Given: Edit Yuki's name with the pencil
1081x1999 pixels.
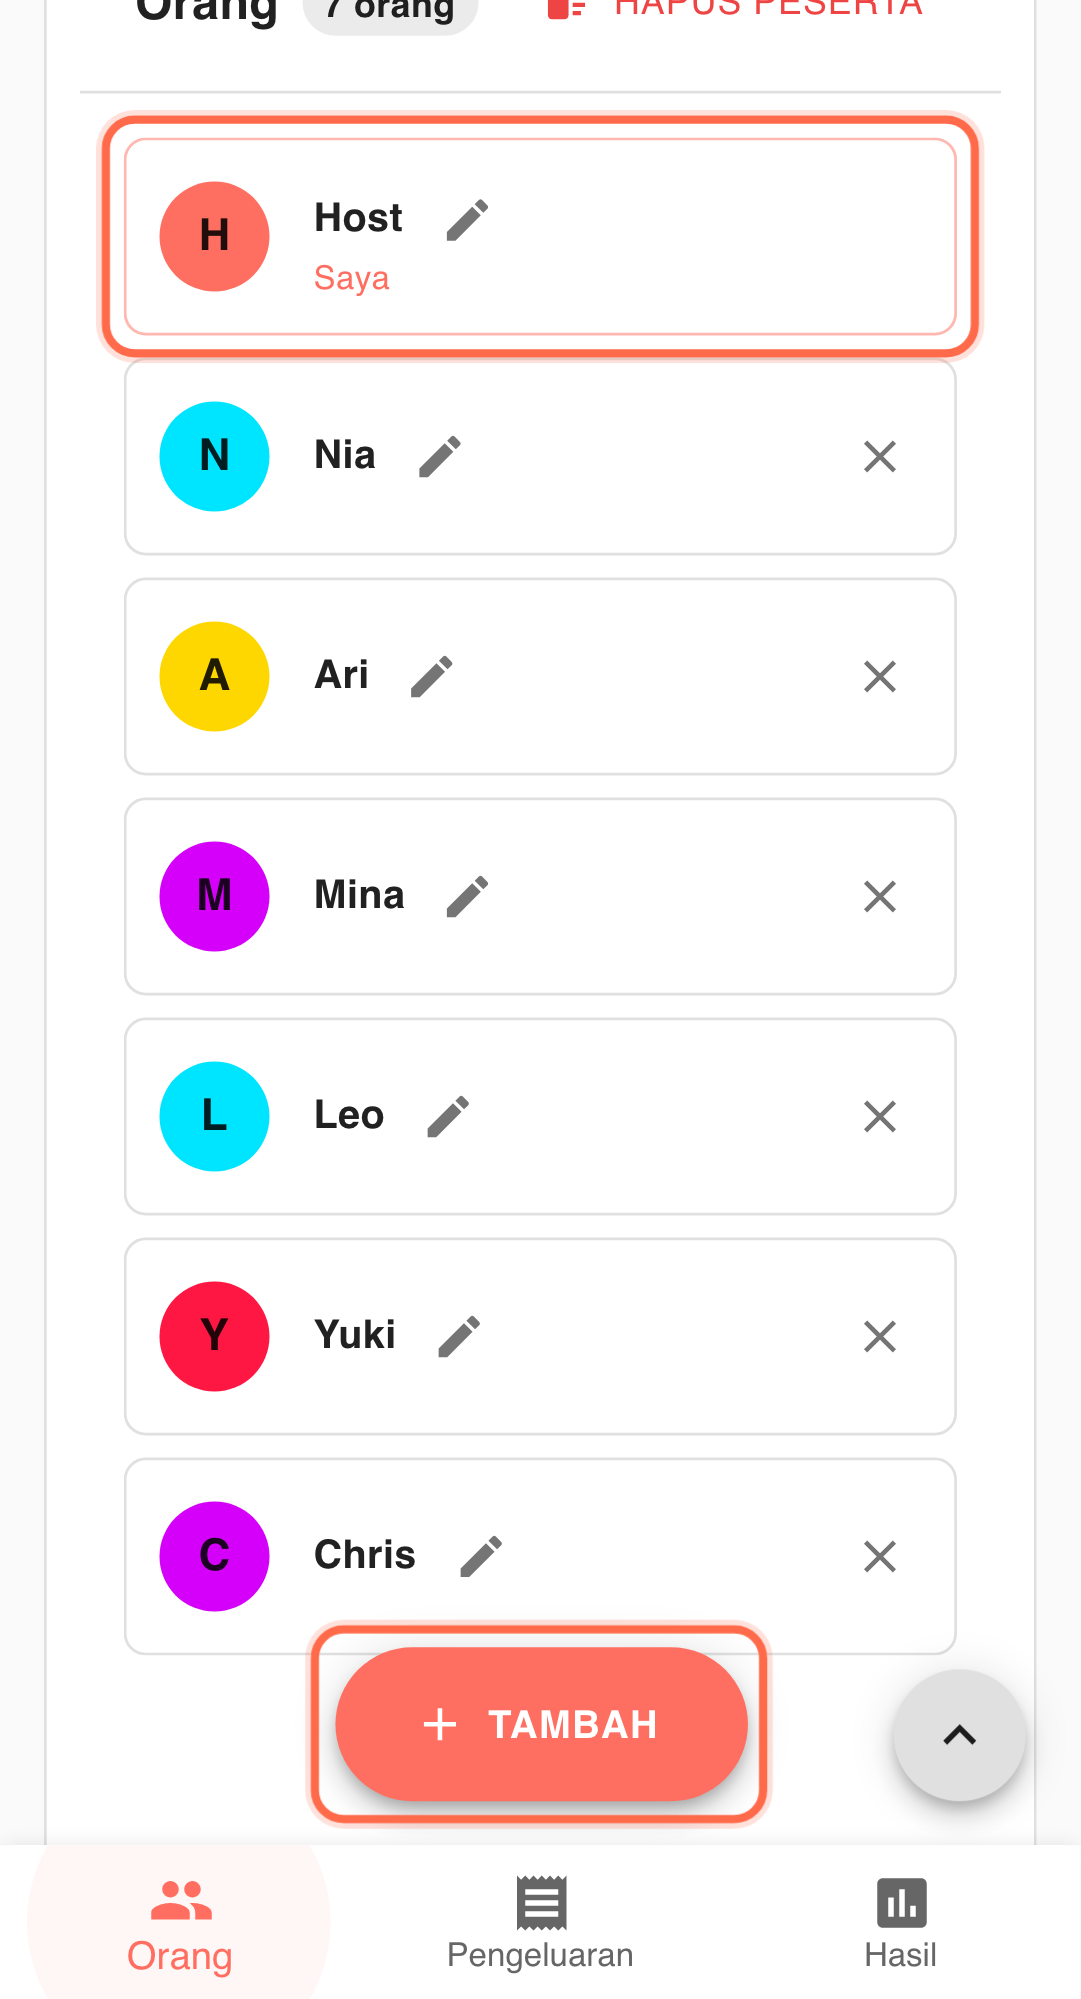Looking at the screenshot, I should pyautogui.click(x=459, y=1336).
